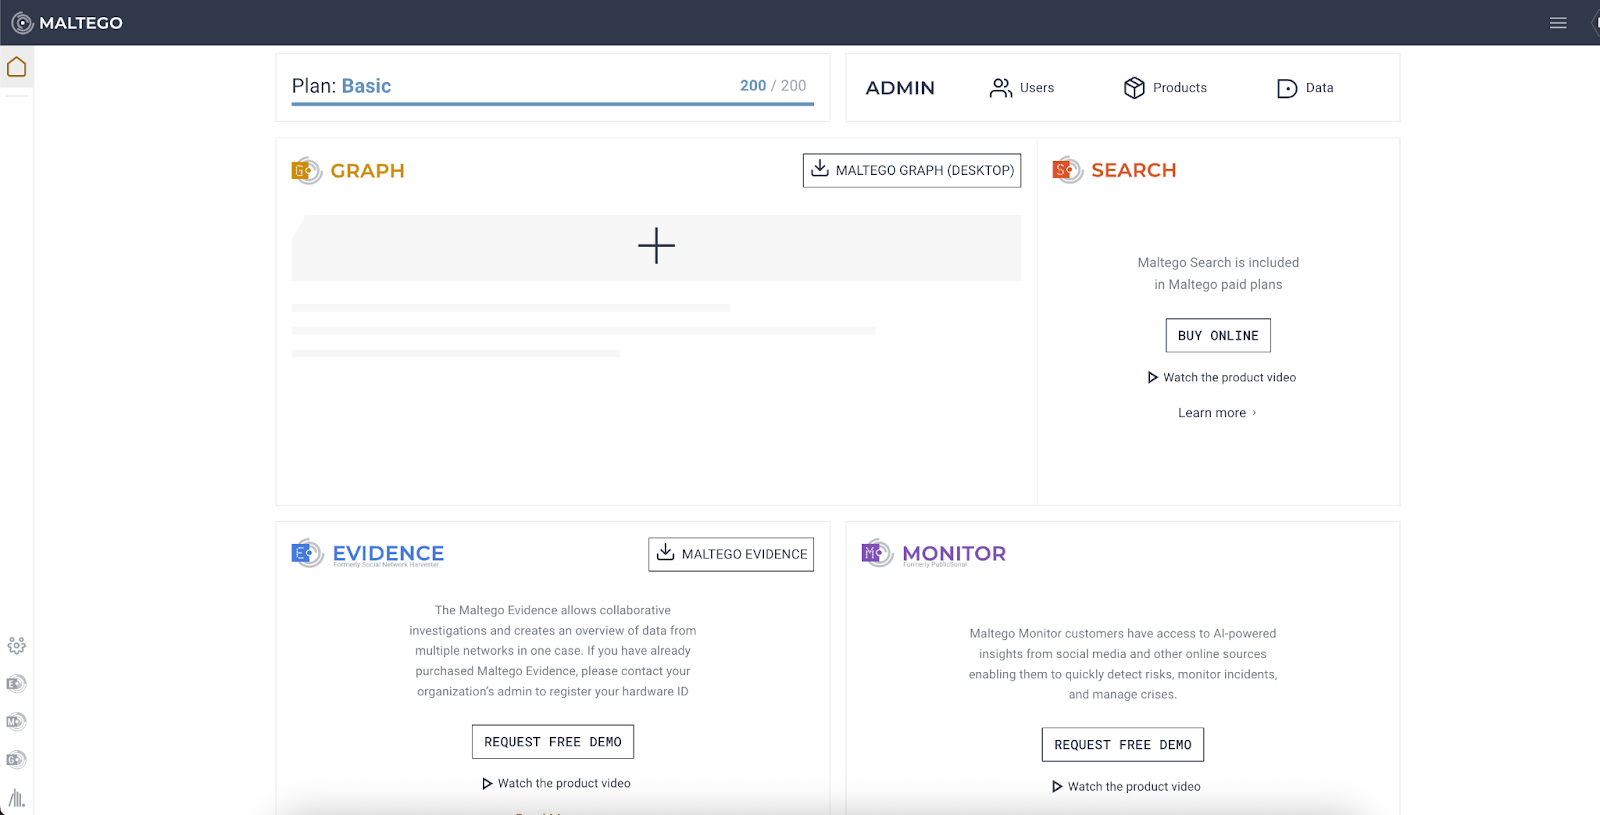Go to Home in the sidebar

[x=17, y=67]
